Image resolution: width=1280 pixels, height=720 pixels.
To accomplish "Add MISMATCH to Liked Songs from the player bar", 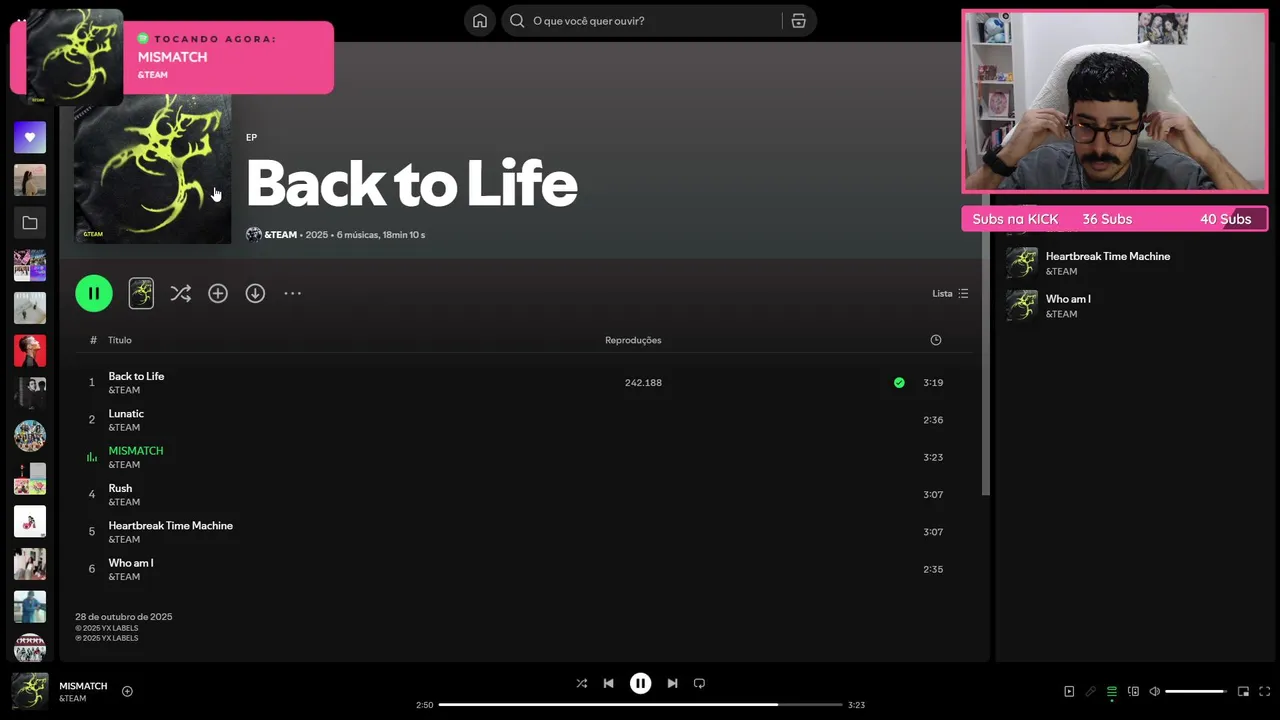I will point(127,691).
